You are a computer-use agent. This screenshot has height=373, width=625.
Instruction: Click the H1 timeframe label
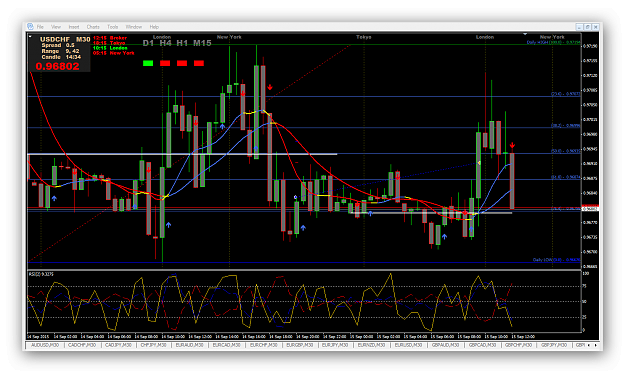(182, 43)
